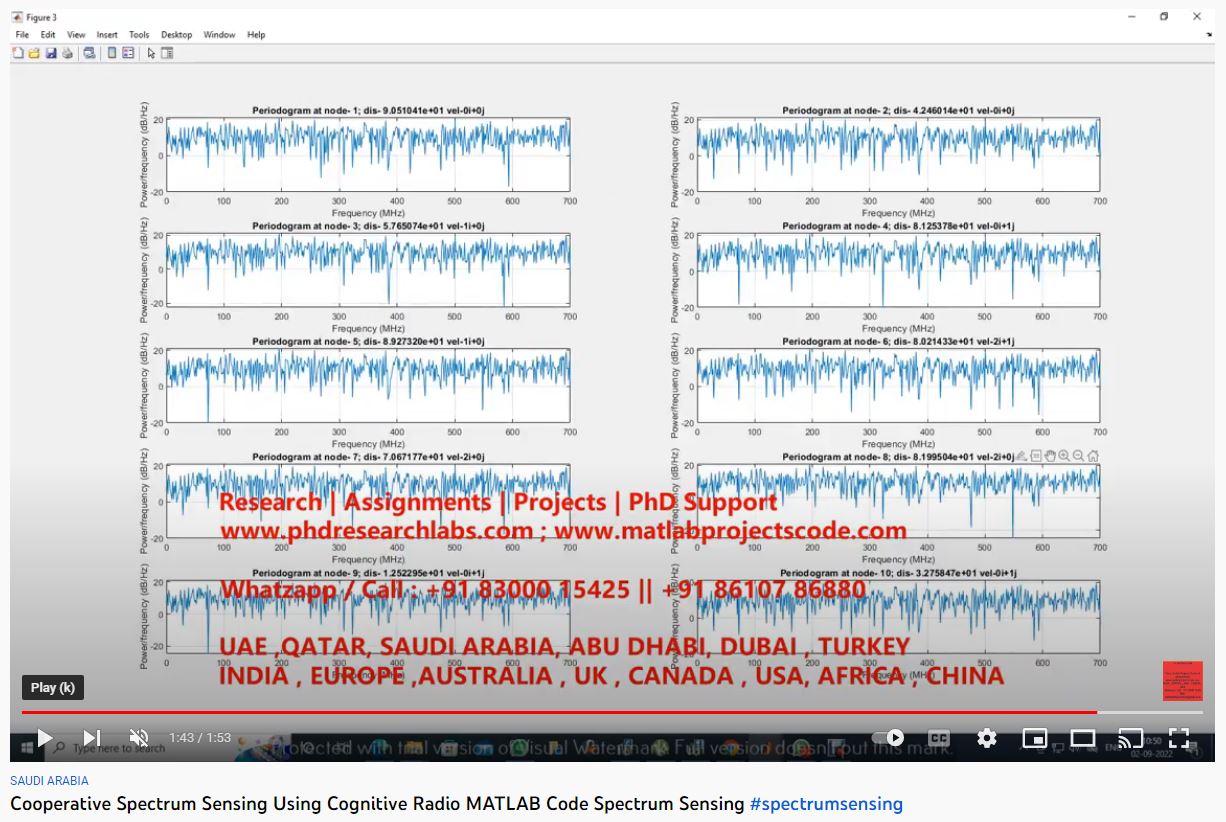Click the Save Figure icon in the toolbar
1226x822 pixels.
pos(51,53)
